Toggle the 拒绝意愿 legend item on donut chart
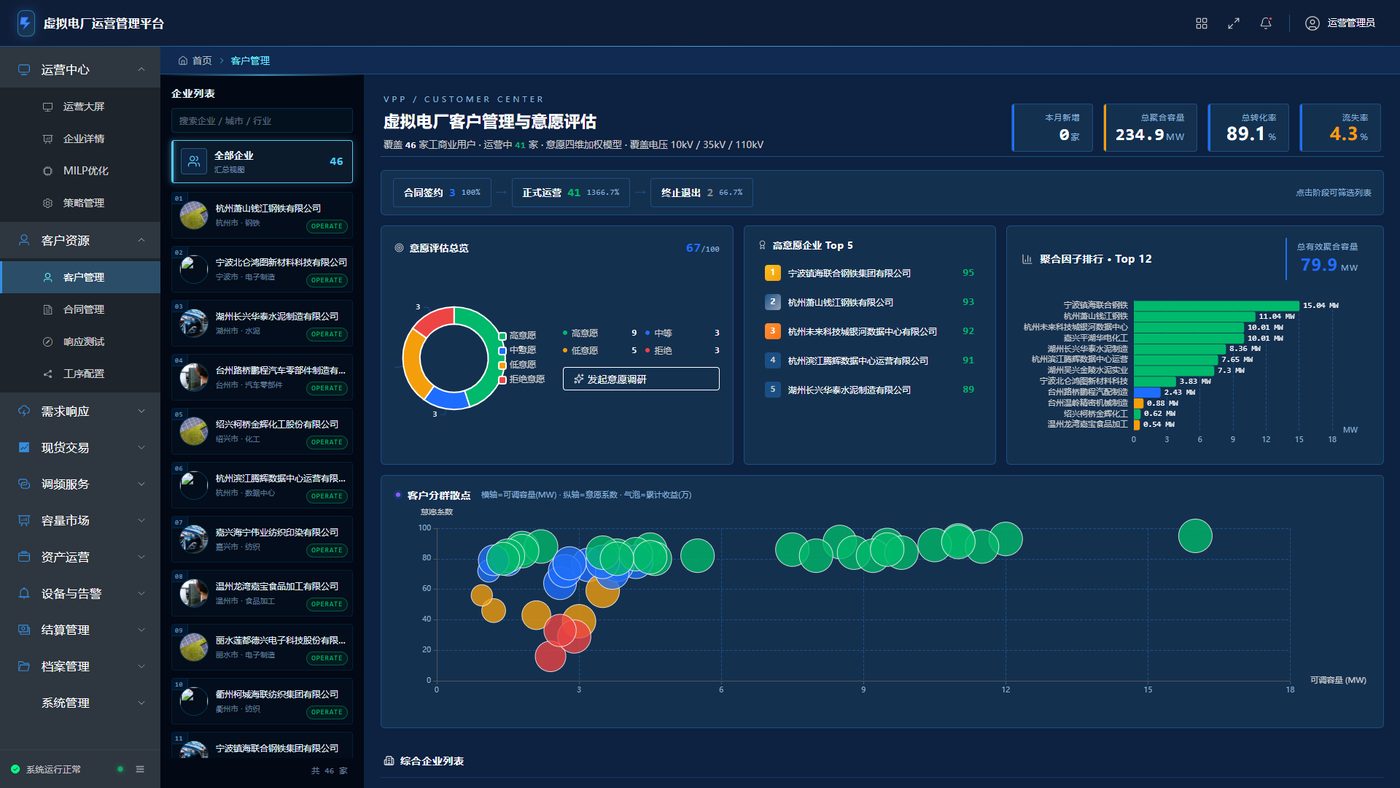 point(521,379)
